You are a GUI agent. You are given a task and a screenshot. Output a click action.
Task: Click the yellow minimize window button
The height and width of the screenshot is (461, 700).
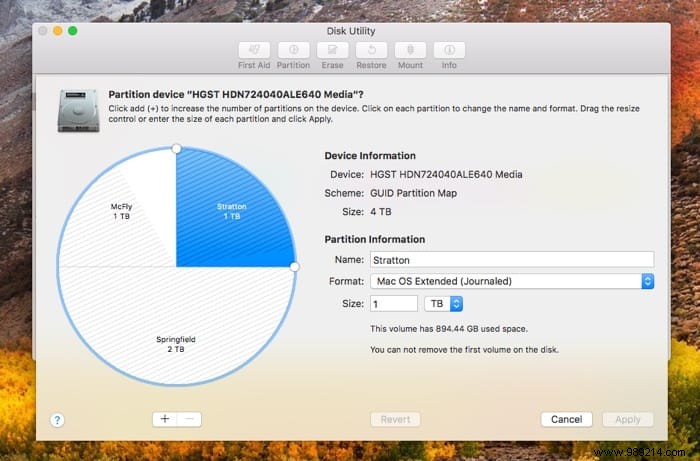coord(58,31)
